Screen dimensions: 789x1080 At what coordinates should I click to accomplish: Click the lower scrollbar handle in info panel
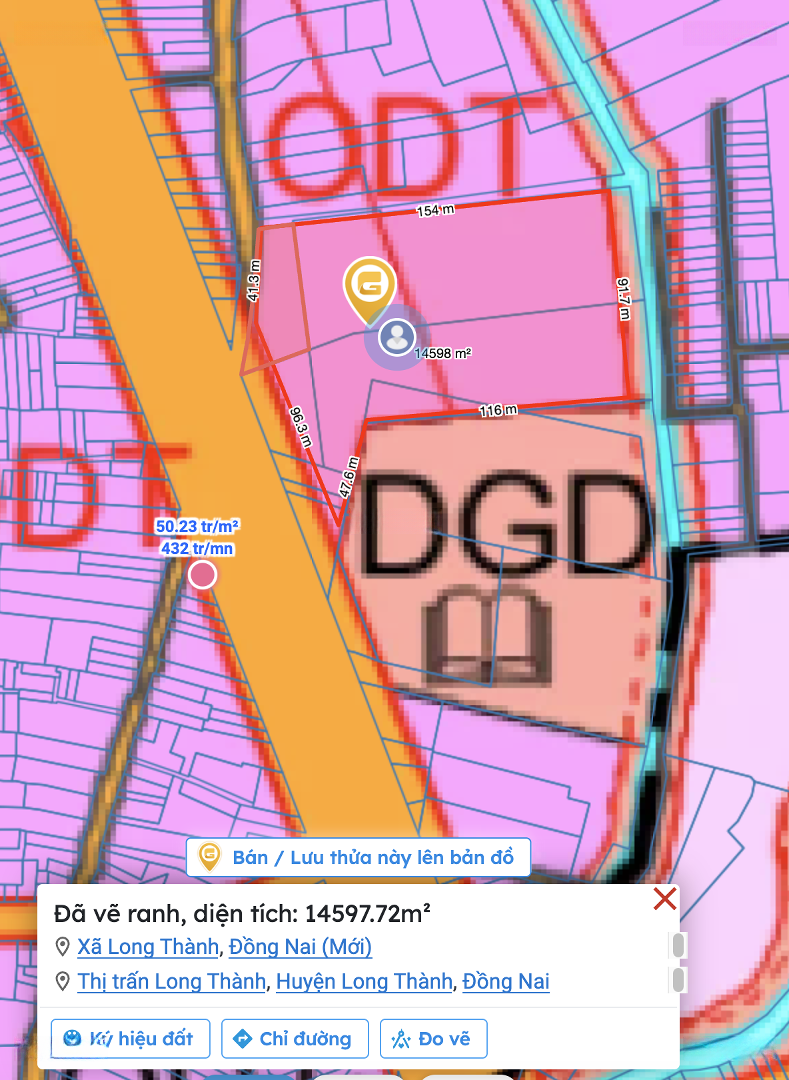click(x=679, y=980)
